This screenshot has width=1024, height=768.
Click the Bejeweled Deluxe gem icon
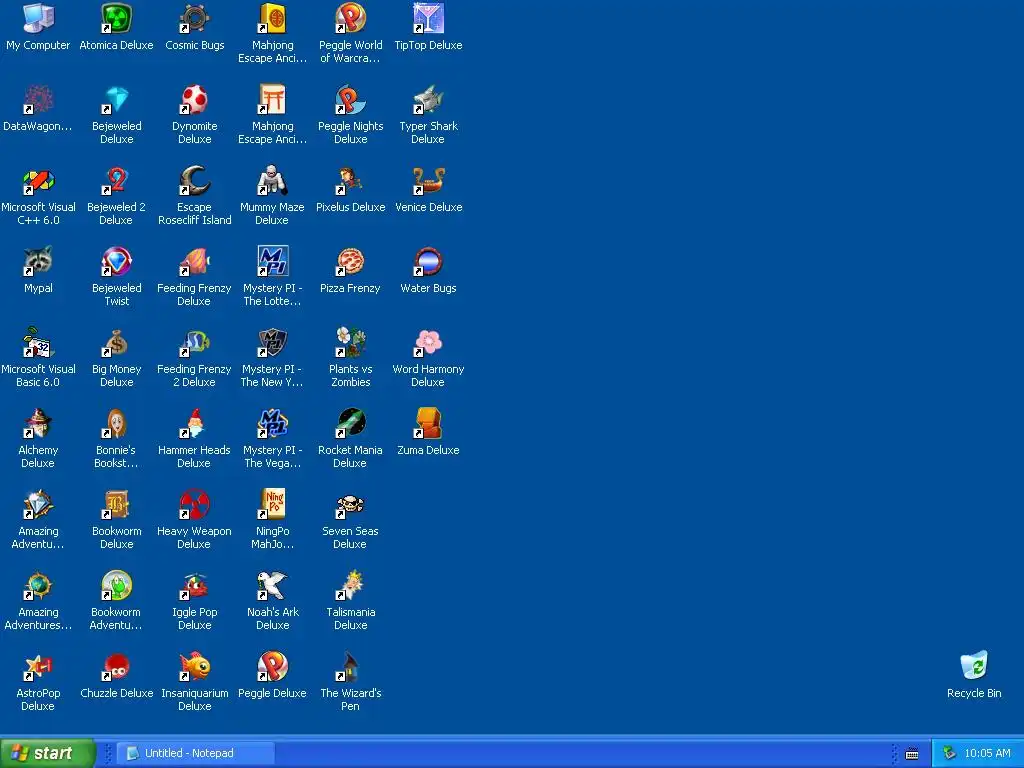pyautogui.click(x=116, y=99)
